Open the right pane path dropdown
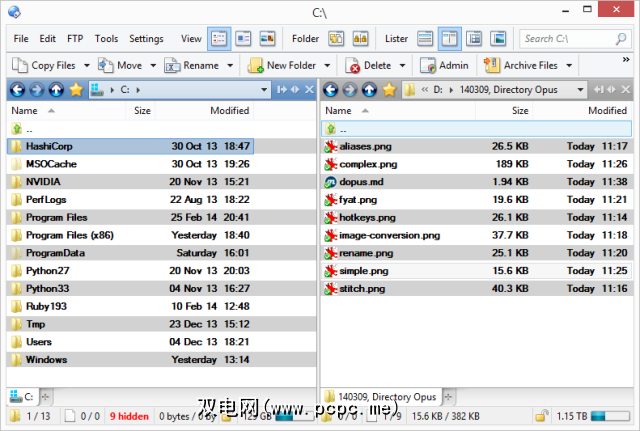Image resolution: width=640 pixels, height=431 pixels. 580,89
